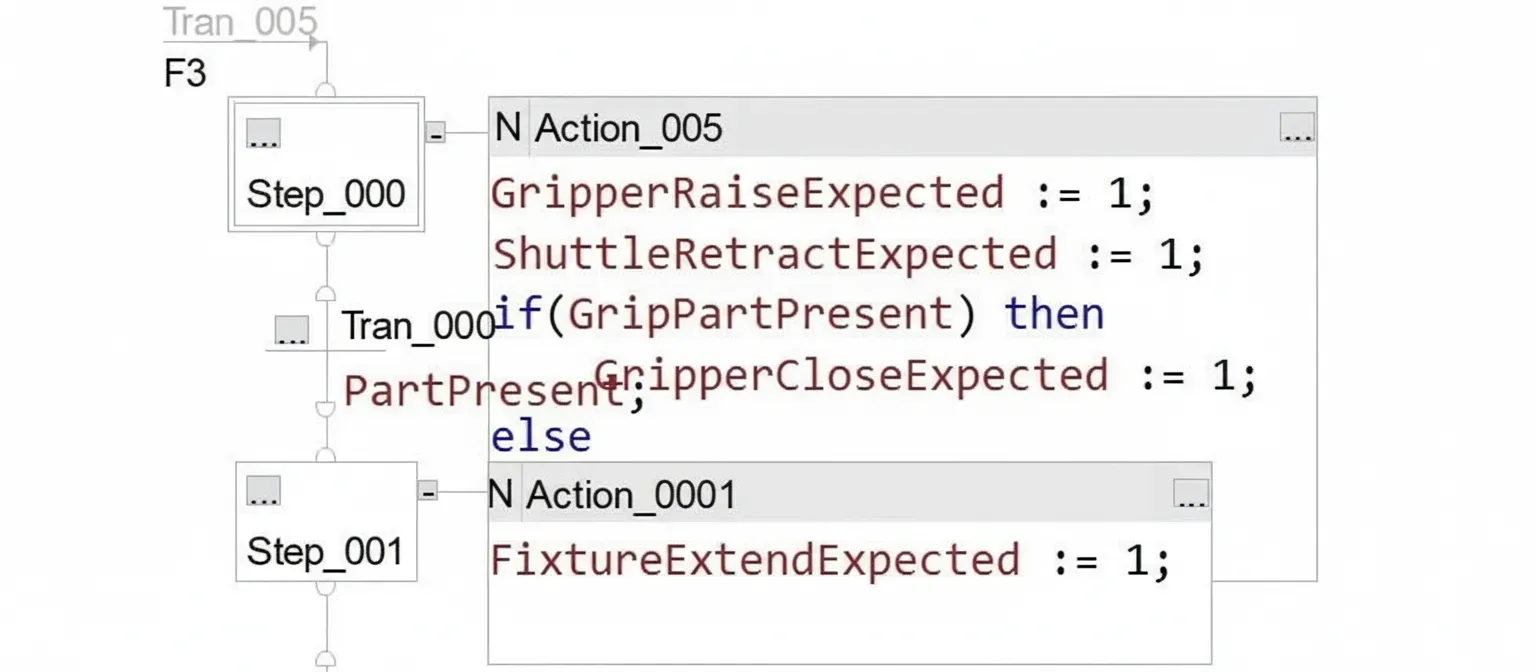
Task: Open the ellipsis menu on Action_005 header
Action: click(1297, 128)
